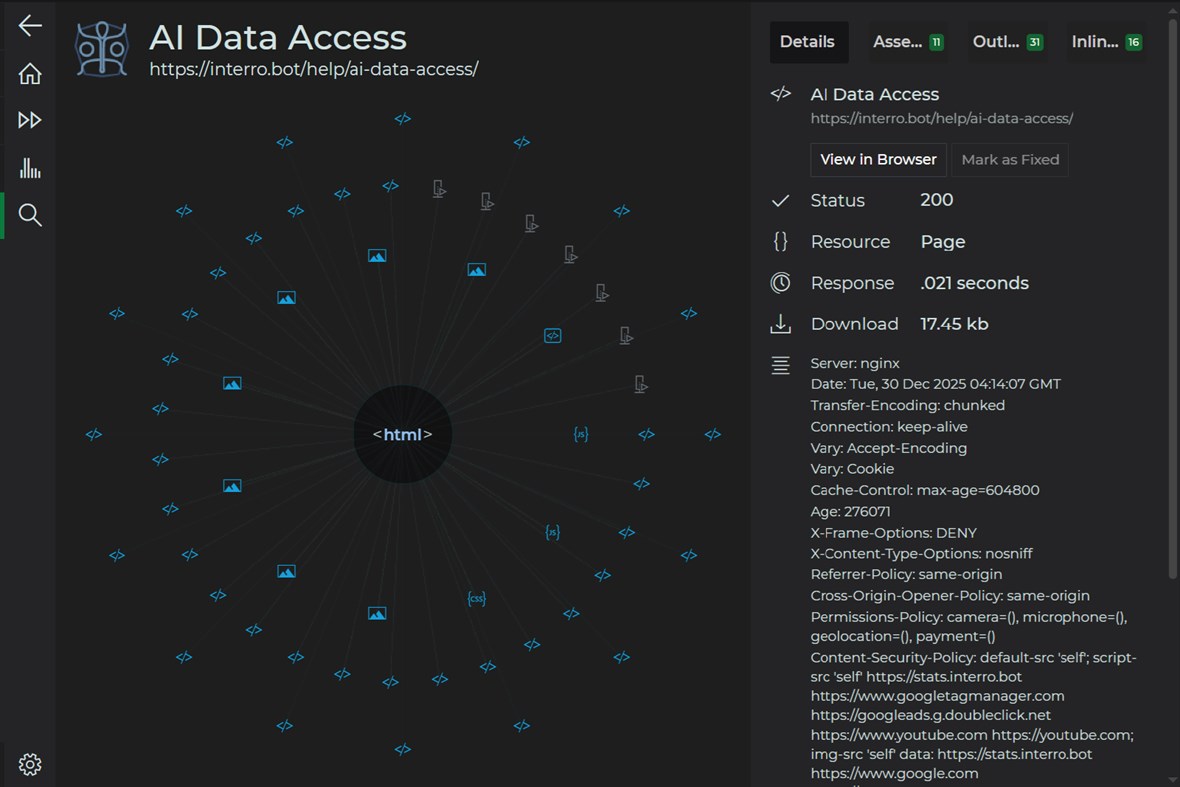
Task: Open the Home view in sidebar
Action: (30, 73)
